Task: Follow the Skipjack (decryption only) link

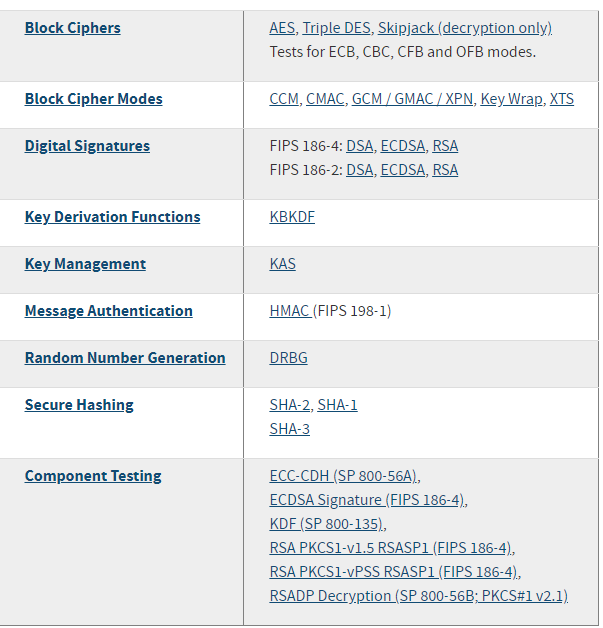Action: [464, 28]
